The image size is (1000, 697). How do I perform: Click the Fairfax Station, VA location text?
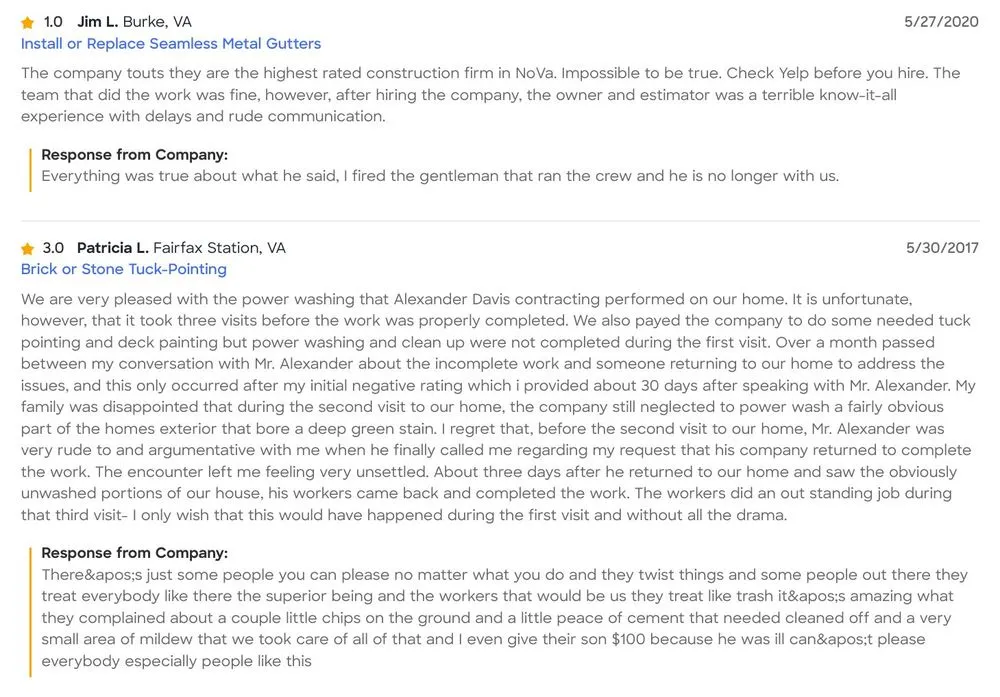click(x=219, y=247)
